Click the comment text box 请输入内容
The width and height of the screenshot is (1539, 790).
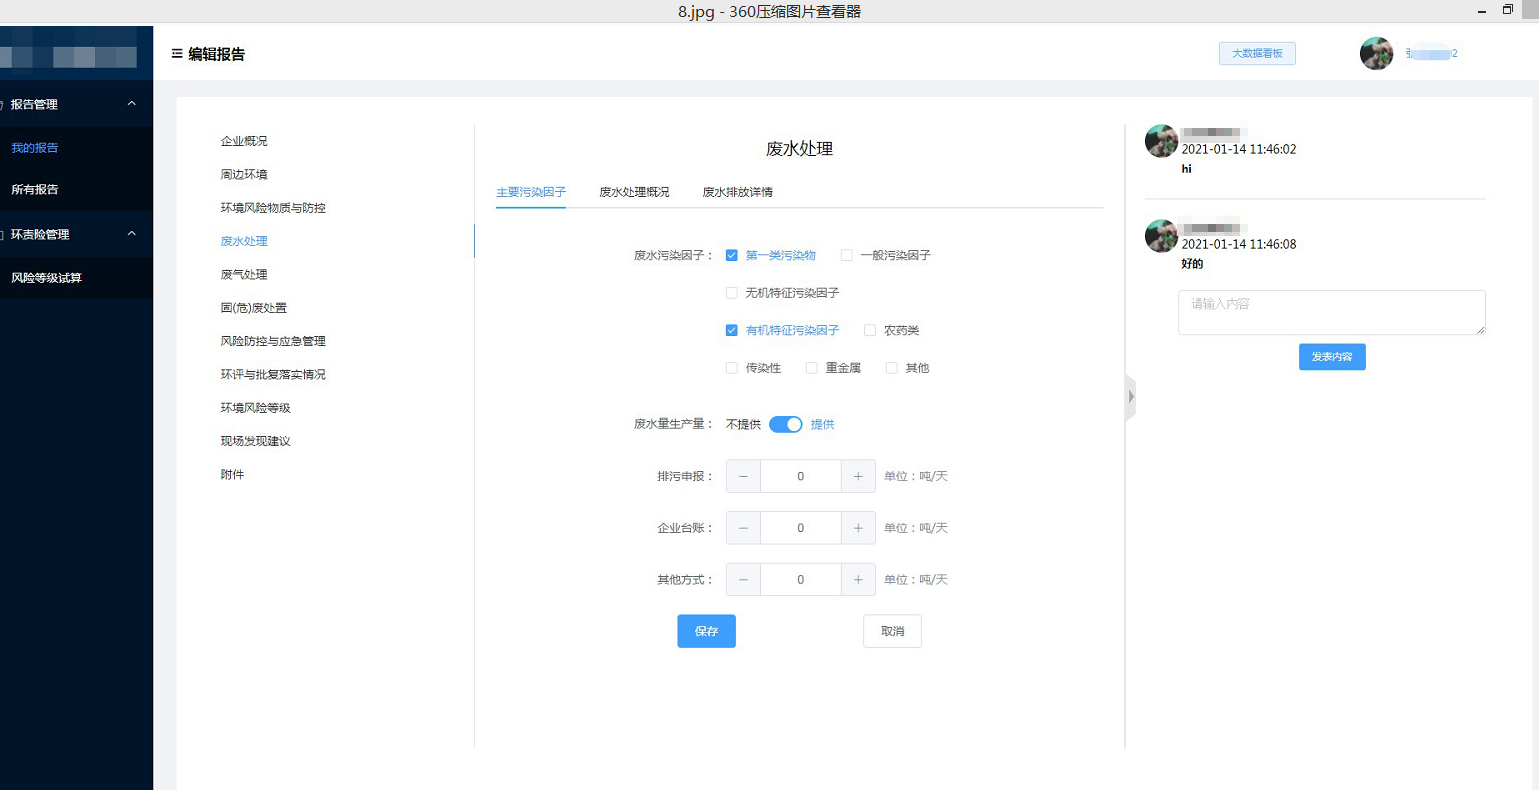click(1331, 313)
